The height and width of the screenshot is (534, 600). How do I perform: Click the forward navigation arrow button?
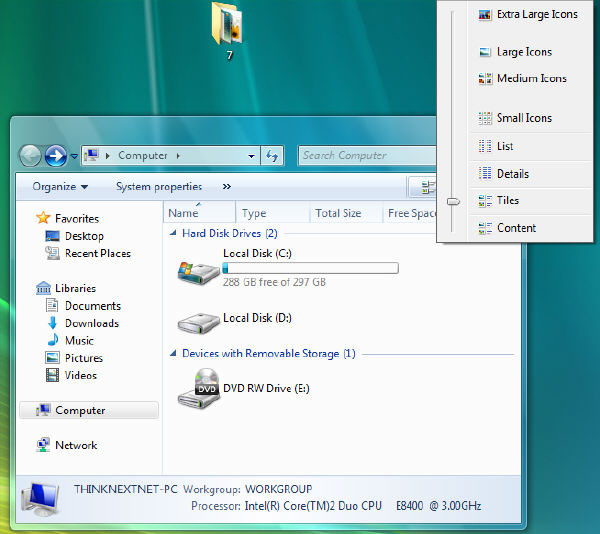[56, 155]
